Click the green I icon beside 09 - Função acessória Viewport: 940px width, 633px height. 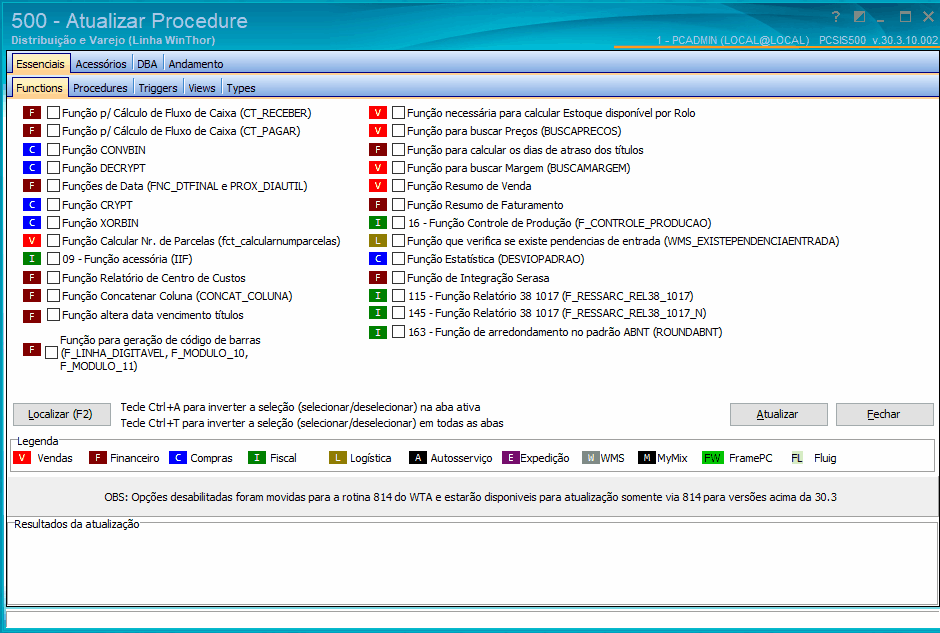(32, 259)
